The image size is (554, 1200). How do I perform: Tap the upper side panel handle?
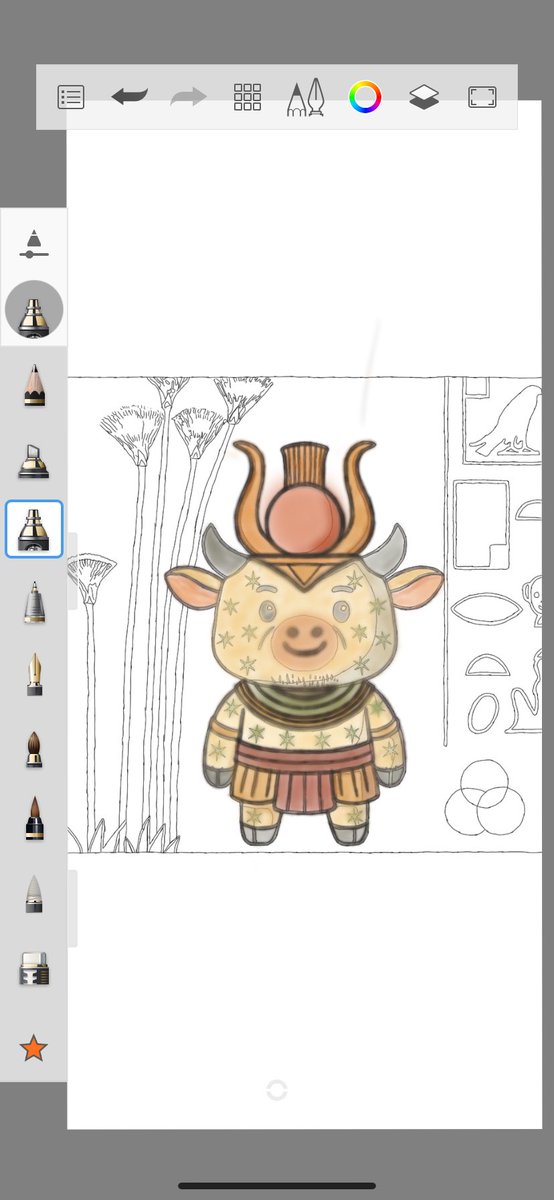[x=72, y=571]
